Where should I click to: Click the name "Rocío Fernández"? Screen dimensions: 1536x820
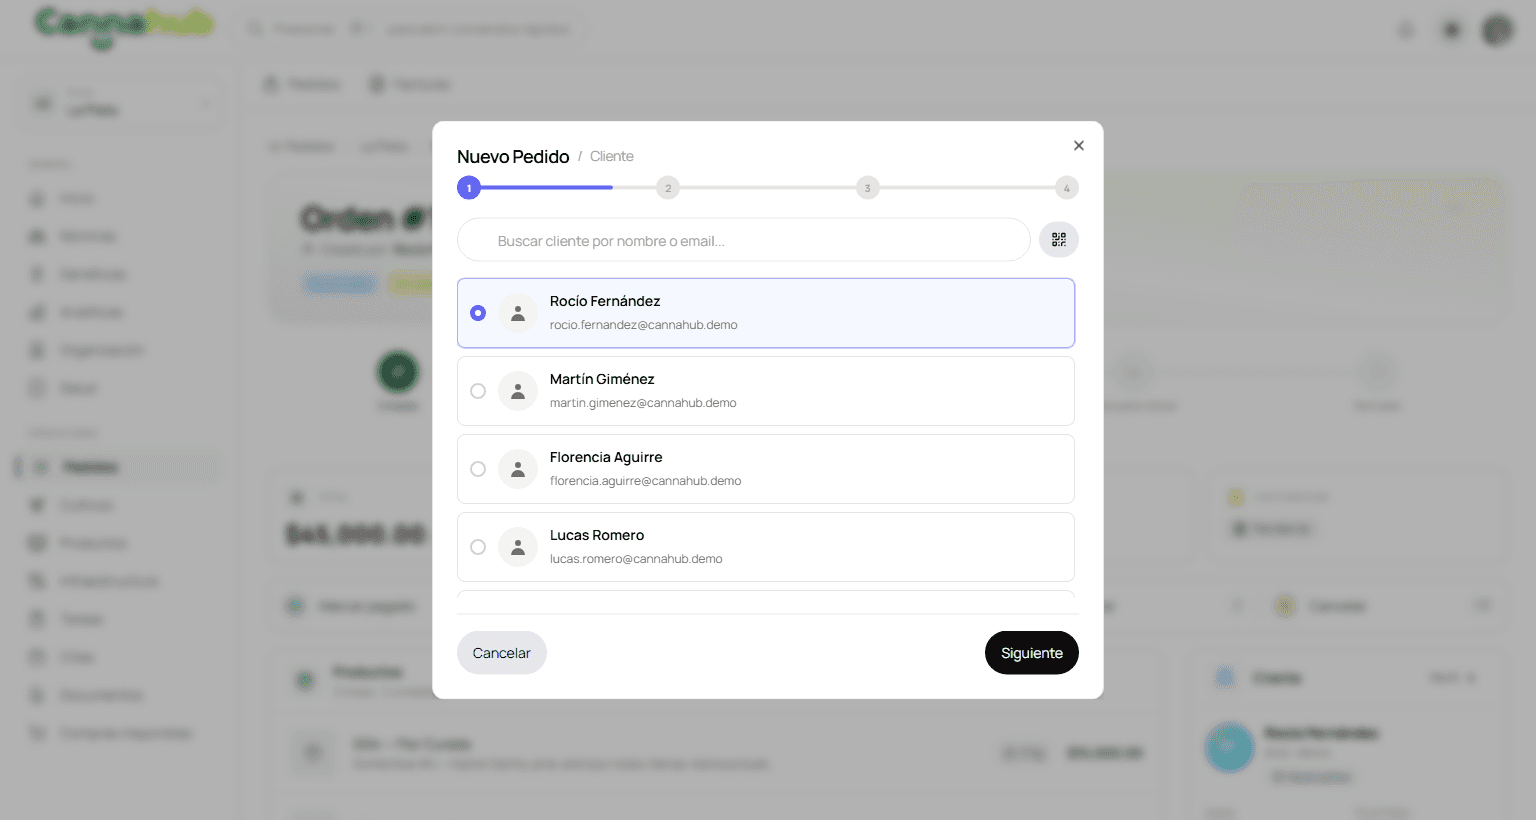[605, 301]
